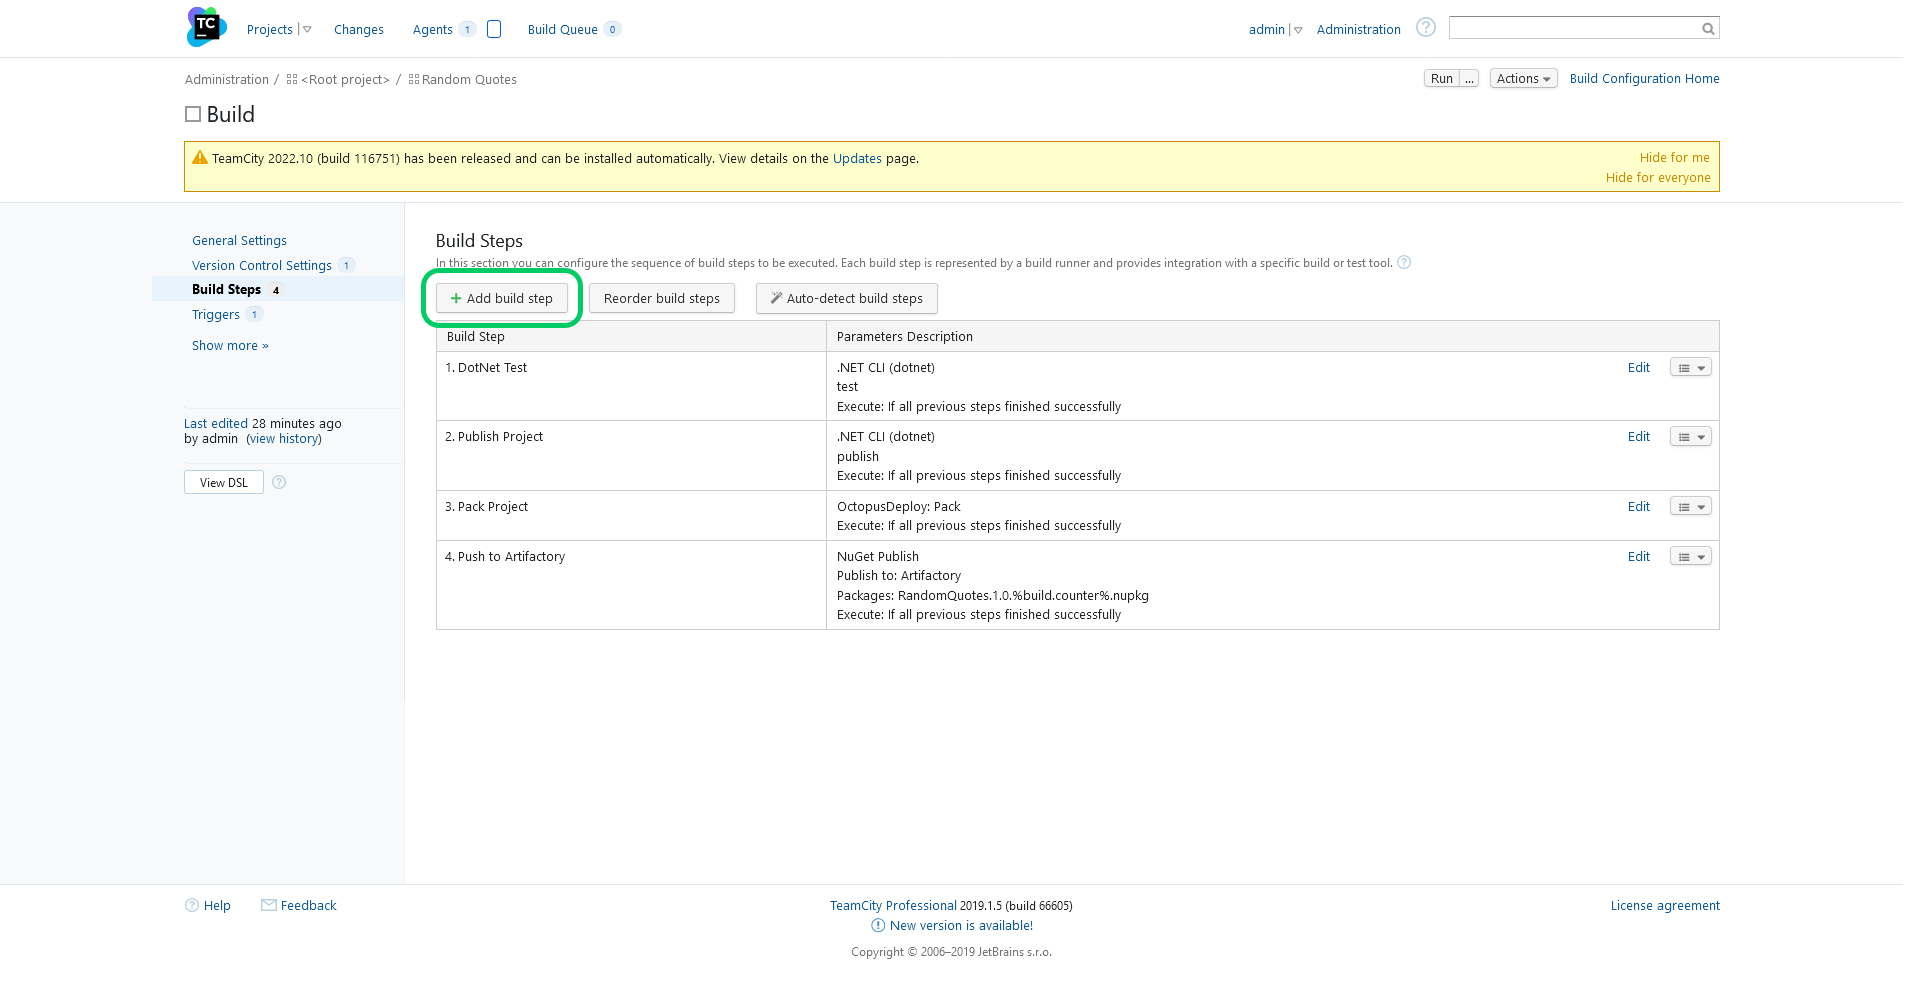Open admin user dropdown arrow
1920x995 pixels.
click(x=1298, y=30)
